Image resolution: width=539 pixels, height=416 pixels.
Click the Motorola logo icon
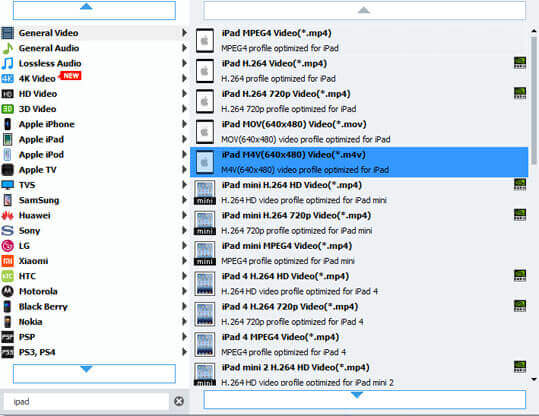(8, 291)
